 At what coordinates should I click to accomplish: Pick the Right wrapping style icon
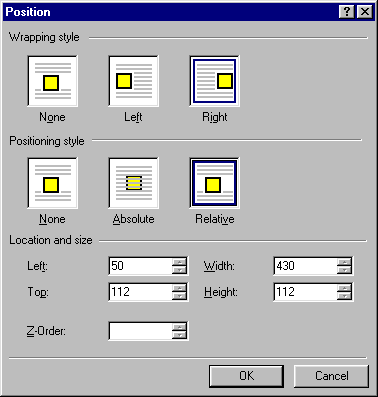(x=215, y=81)
